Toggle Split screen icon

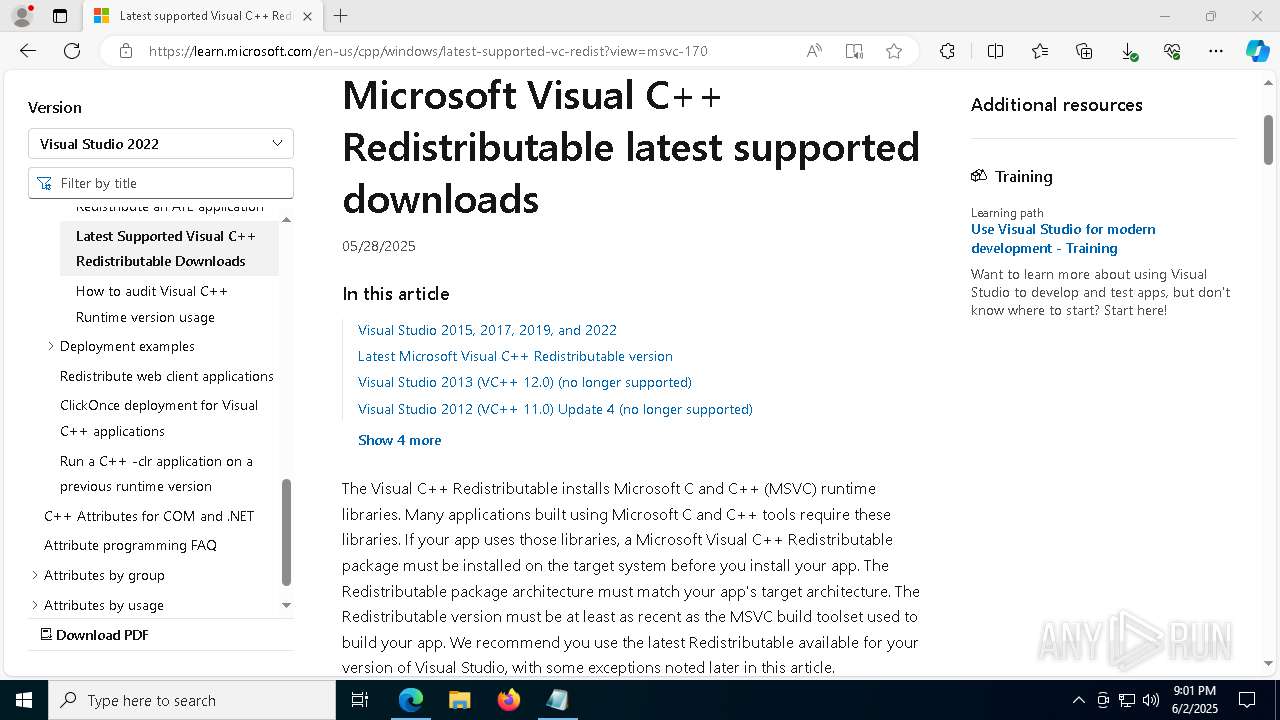[995, 51]
